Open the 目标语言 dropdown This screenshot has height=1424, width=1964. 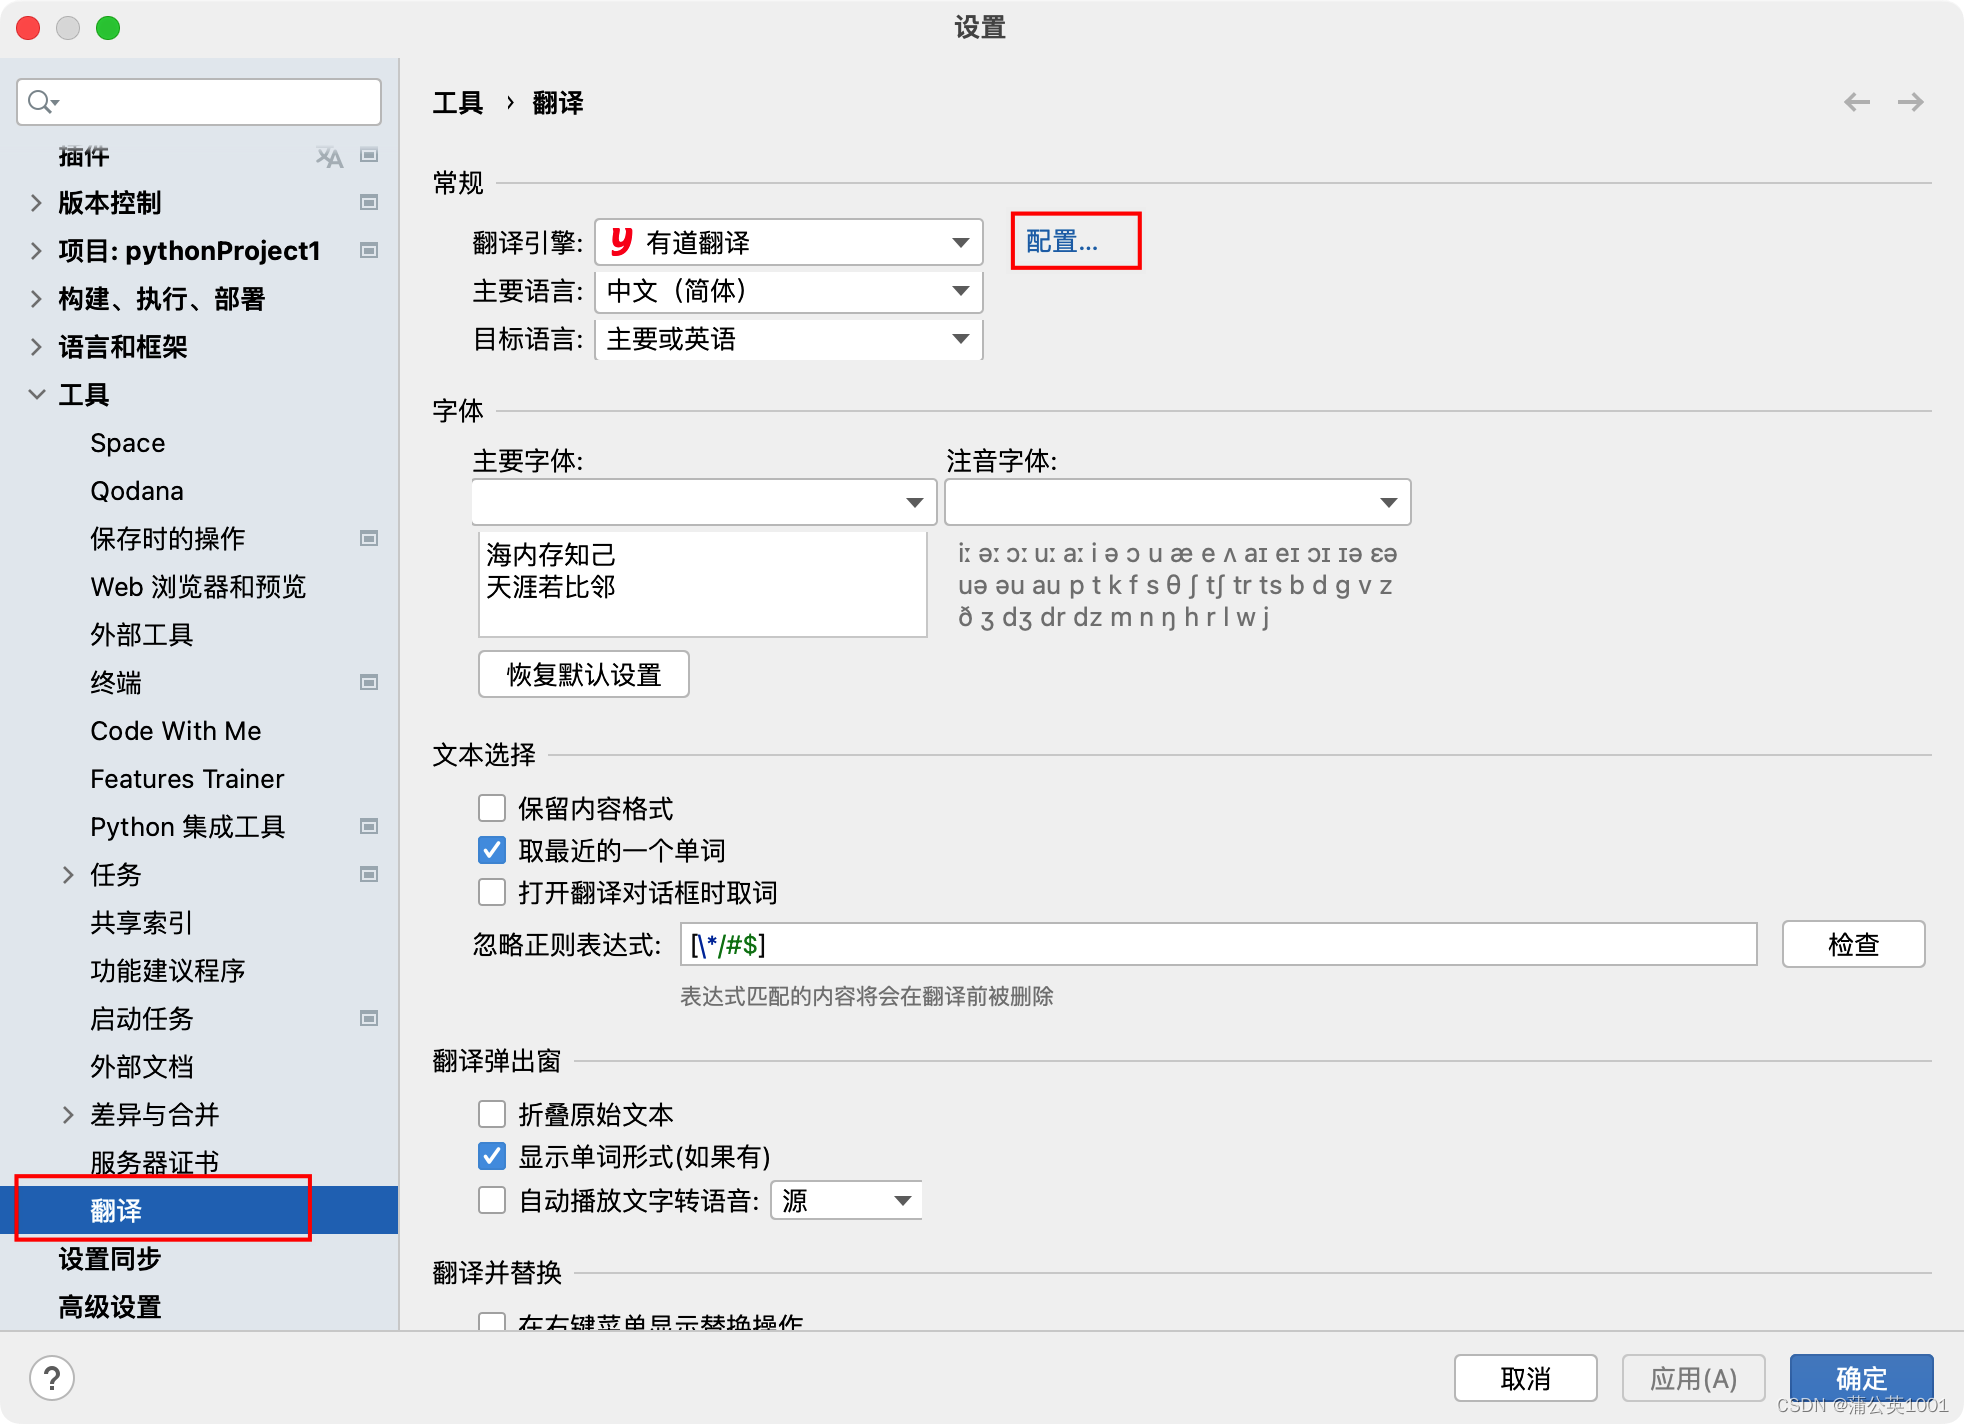coord(788,339)
